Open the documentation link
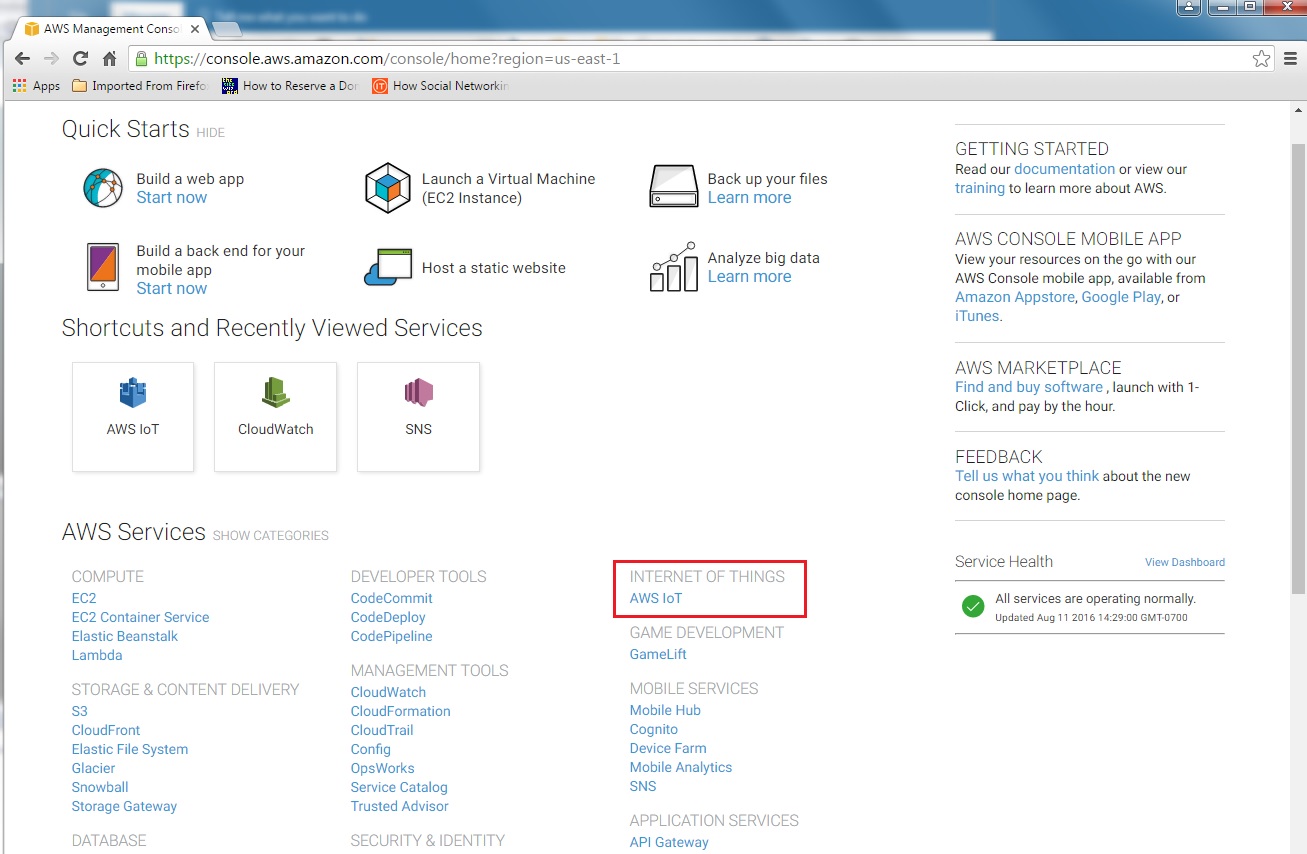 [1064, 170]
